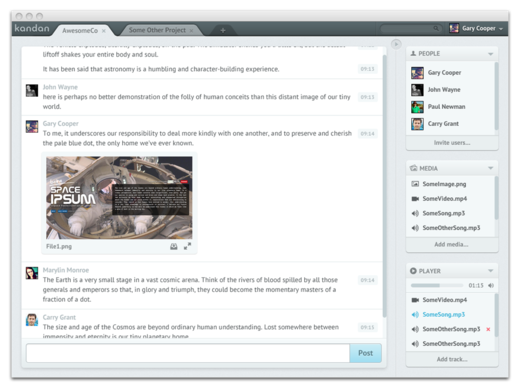Focus the chat message input field
Image resolution: width=520 pixels, height=389 pixels.
tap(188, 353)
